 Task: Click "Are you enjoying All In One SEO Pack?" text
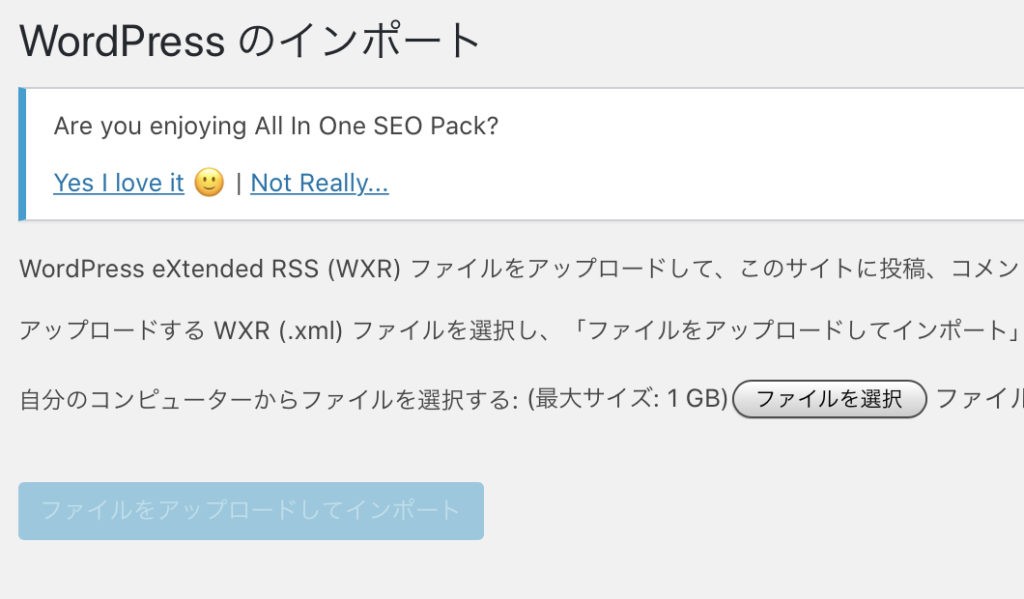(276, 125)
